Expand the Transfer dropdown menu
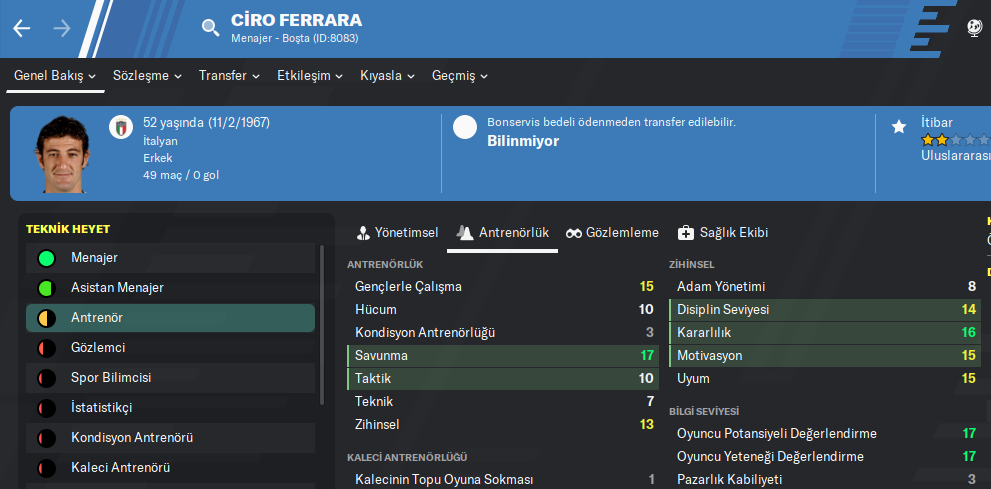 (x=229, y=75)
